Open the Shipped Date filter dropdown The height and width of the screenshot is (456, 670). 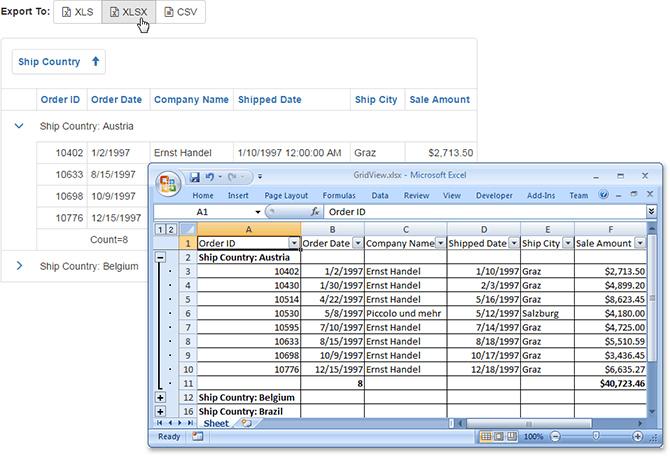pos(514,243)
